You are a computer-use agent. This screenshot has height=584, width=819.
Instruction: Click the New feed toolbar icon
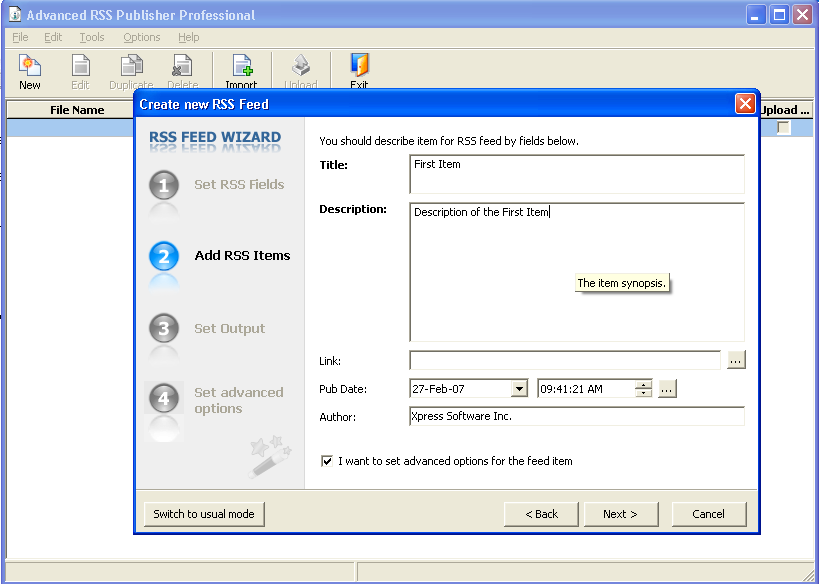point(30,65)
